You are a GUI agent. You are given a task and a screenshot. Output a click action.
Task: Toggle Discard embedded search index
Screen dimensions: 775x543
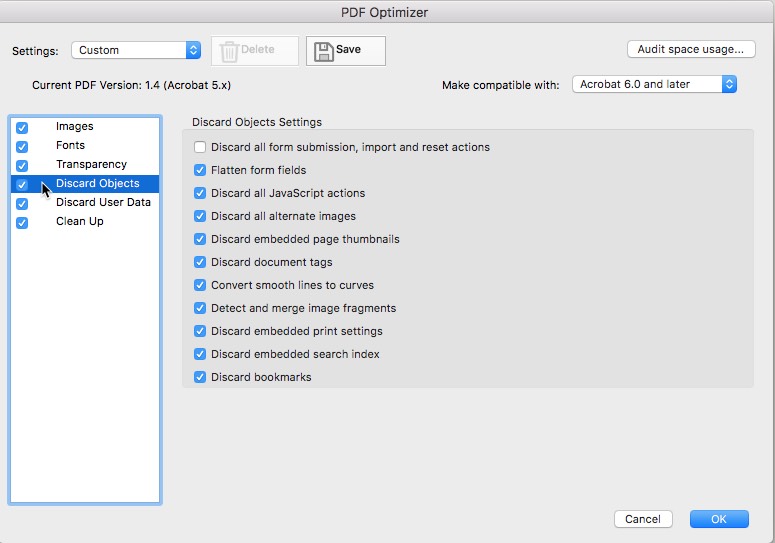point(200,354)
